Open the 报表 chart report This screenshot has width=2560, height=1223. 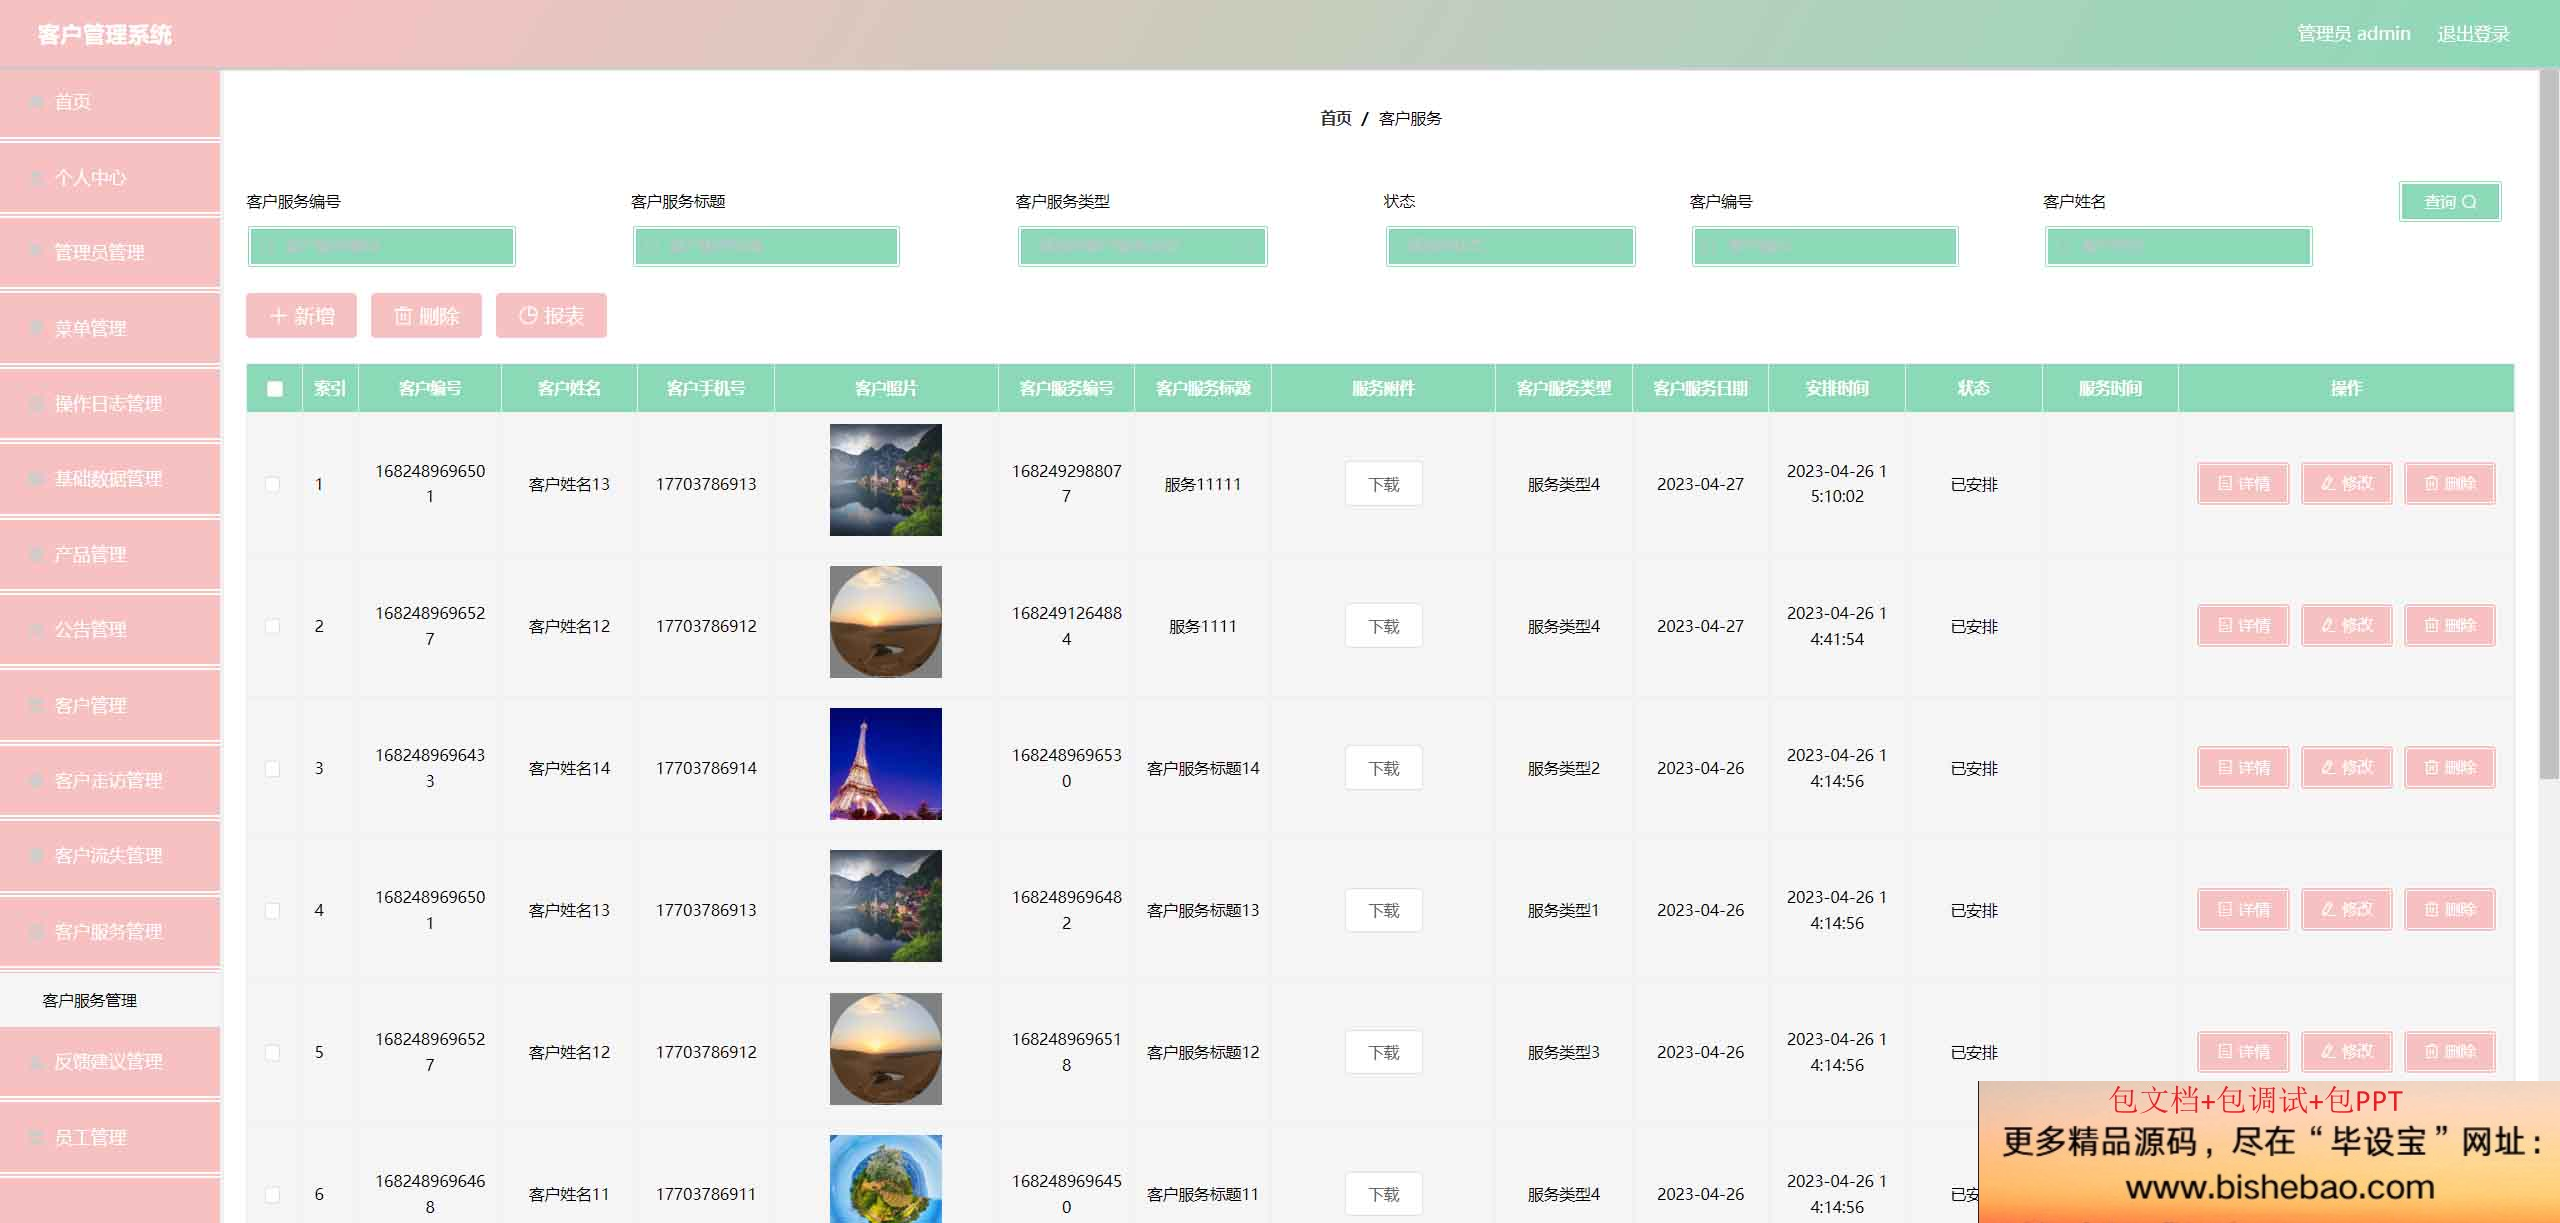pyautogui.click(x=551, y=316)
